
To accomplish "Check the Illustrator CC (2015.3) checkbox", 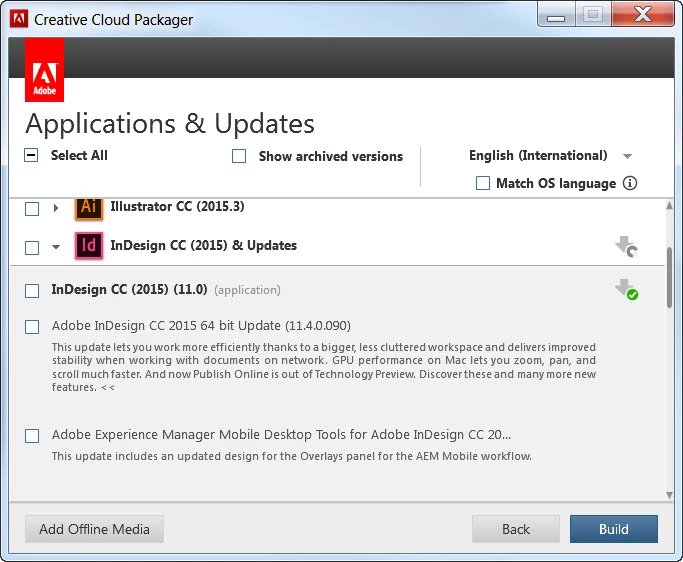I will [x=32, y=209].
